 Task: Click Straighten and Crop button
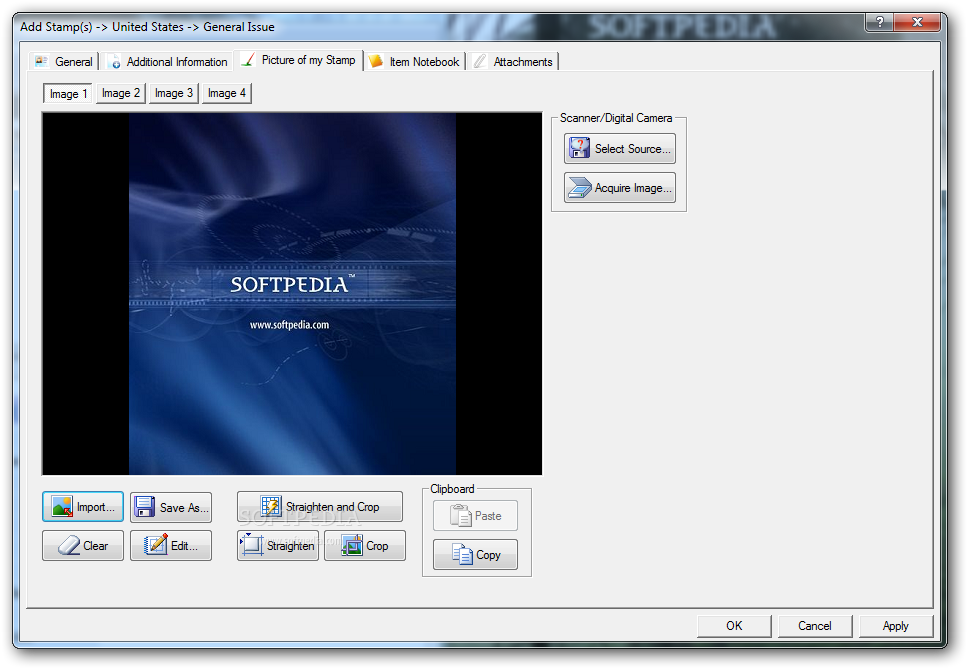320,507
